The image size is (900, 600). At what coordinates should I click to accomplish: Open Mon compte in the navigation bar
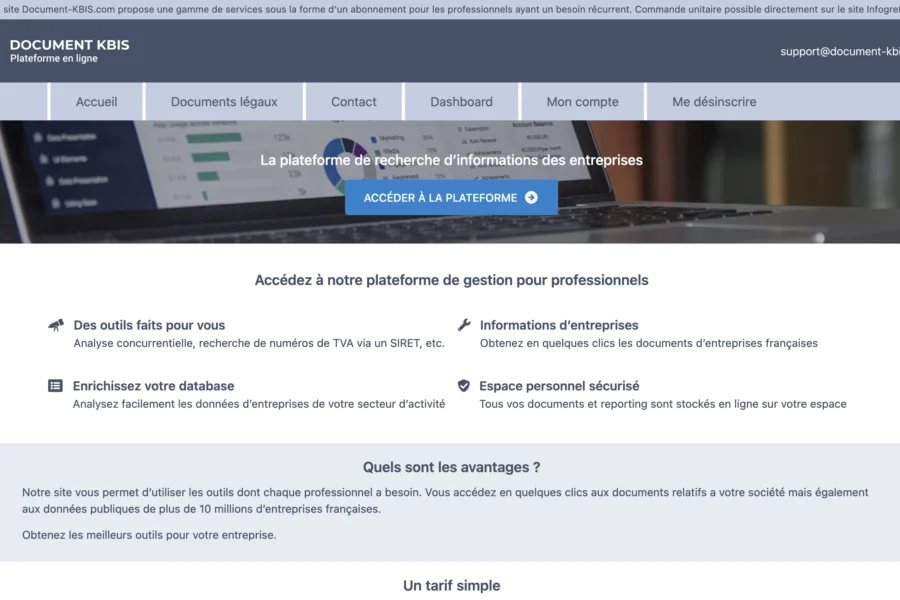coord(583,102)
